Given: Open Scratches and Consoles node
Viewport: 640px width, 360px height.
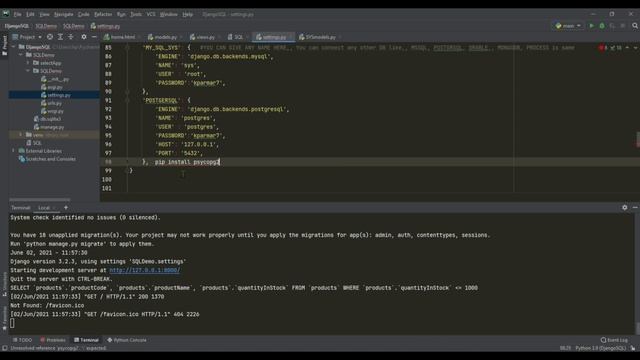Looking at the screenshot, I should 47,159.
